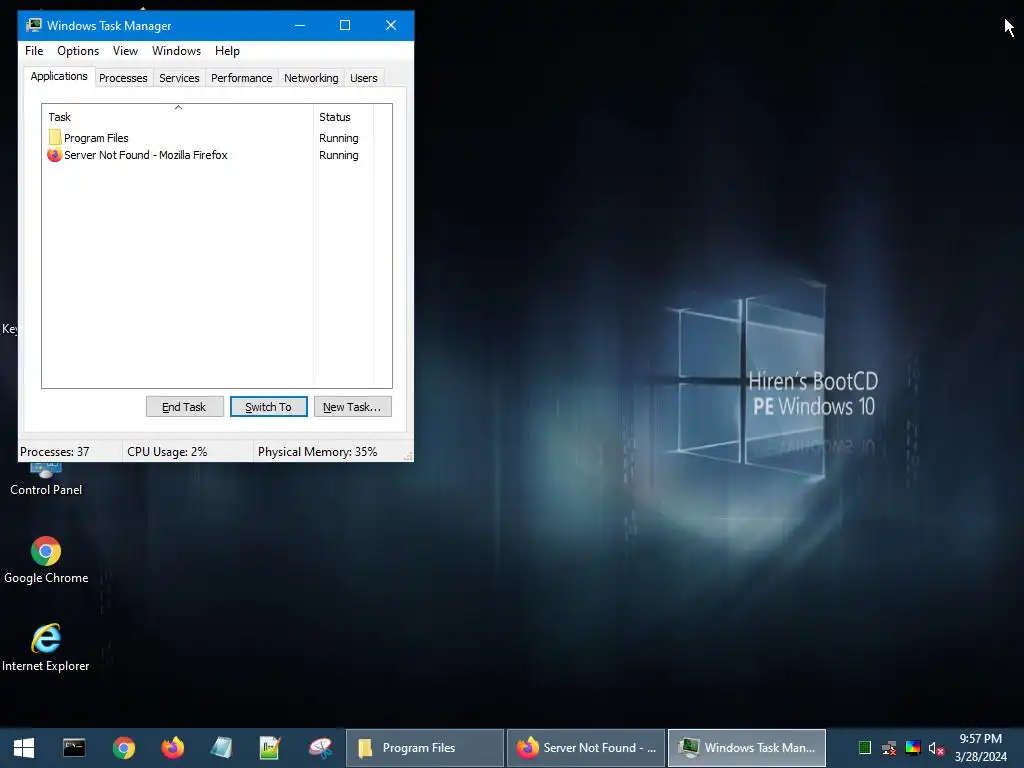Select Control Panel desktop shortcut
1024x768 pixels.
point(46,480)
